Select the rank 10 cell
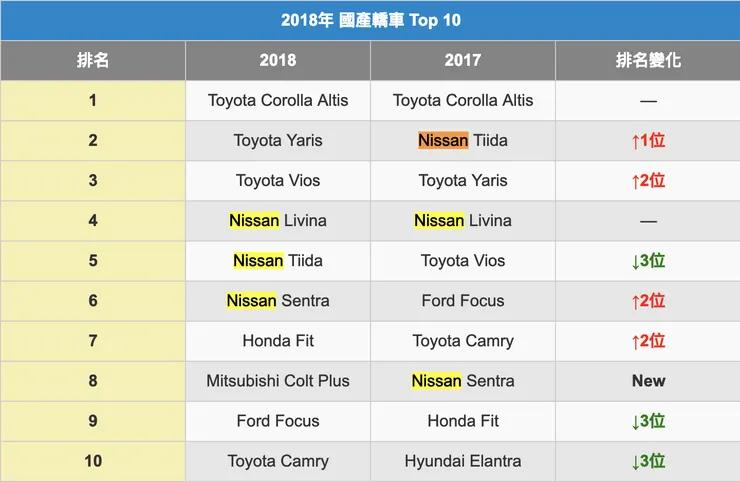 (93, 461)
